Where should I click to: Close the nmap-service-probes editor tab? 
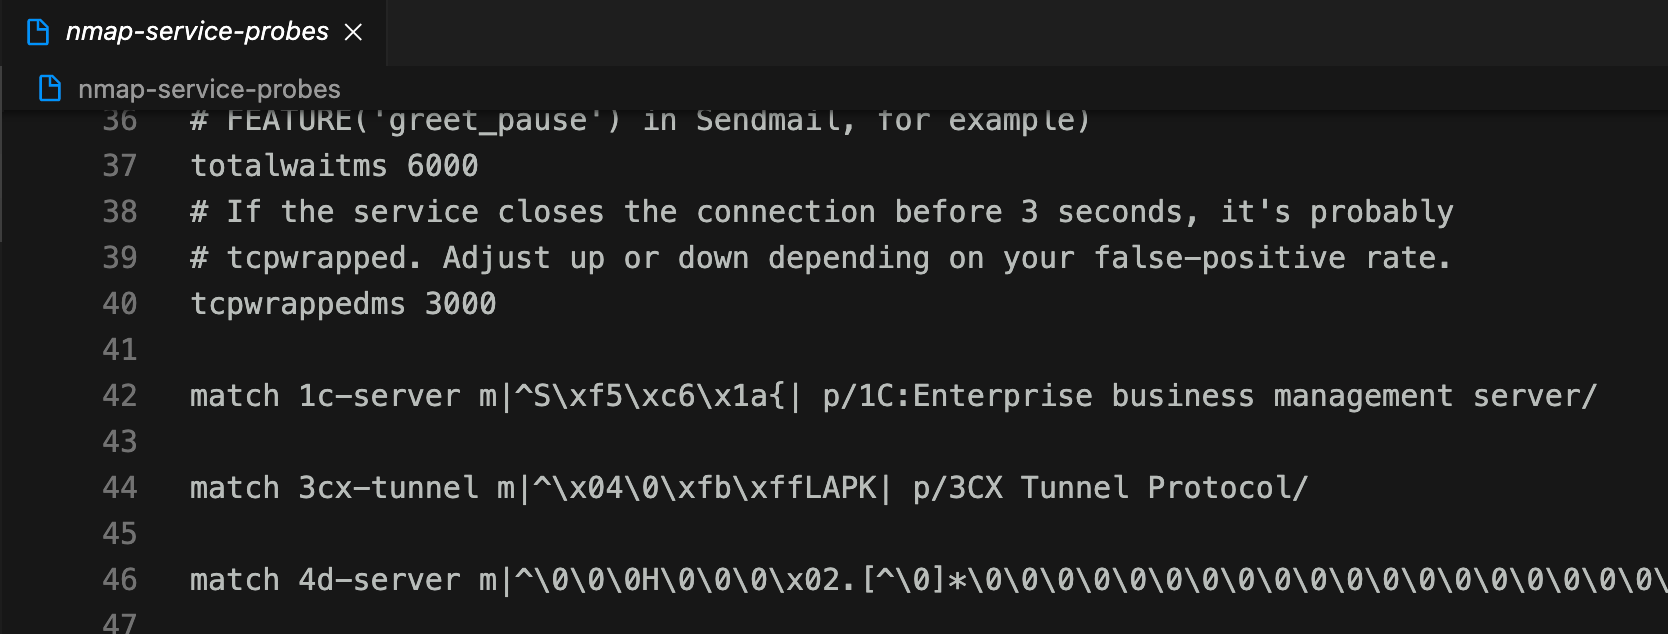pyautogui.click(x=353, y=32)
